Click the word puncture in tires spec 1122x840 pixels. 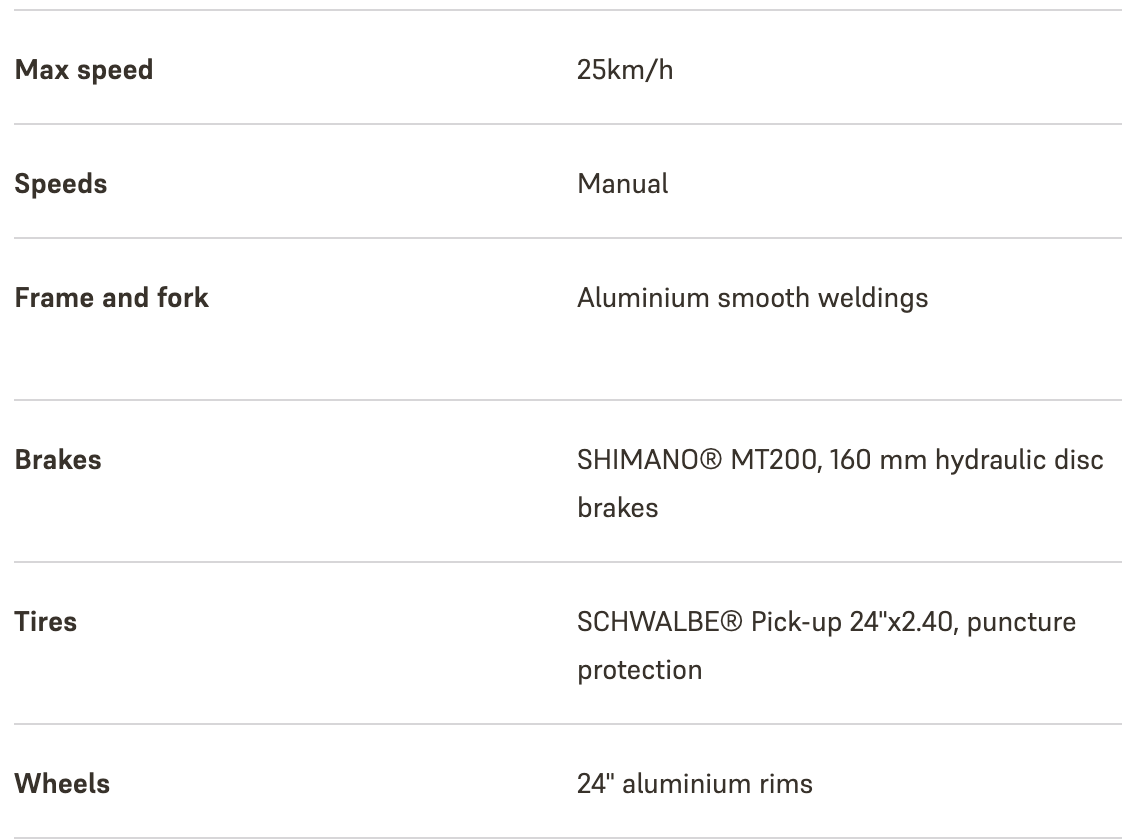pyautogui.click(x=1021, y=622)
